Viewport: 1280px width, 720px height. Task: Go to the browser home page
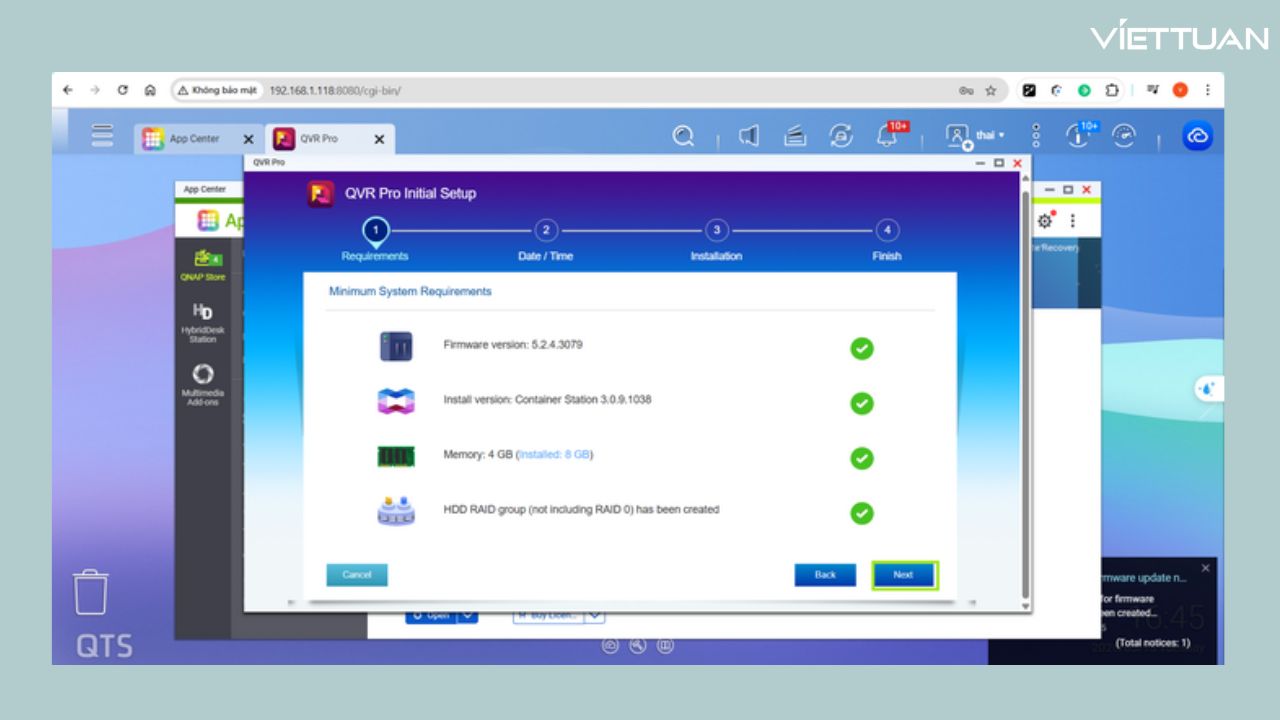pyautogui.click(x=149, y=90)
